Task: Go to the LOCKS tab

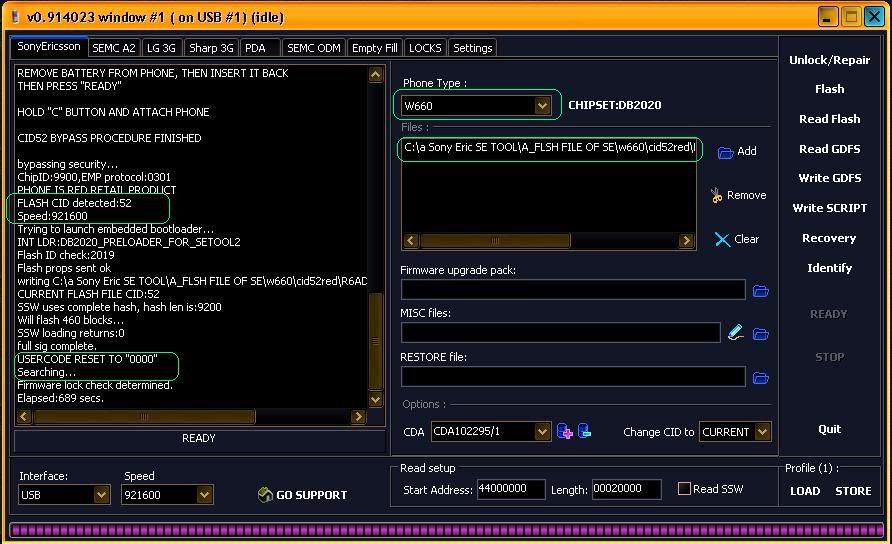Action: (425, 48)
